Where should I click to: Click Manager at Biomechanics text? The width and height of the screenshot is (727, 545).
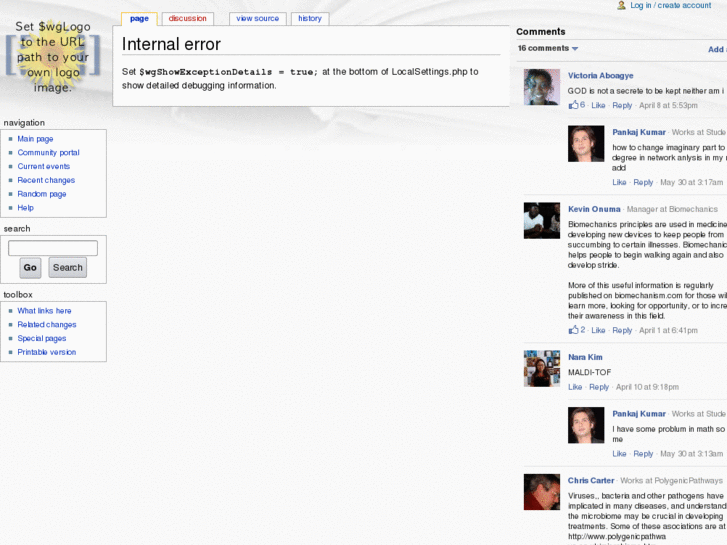tap(672, 209)
